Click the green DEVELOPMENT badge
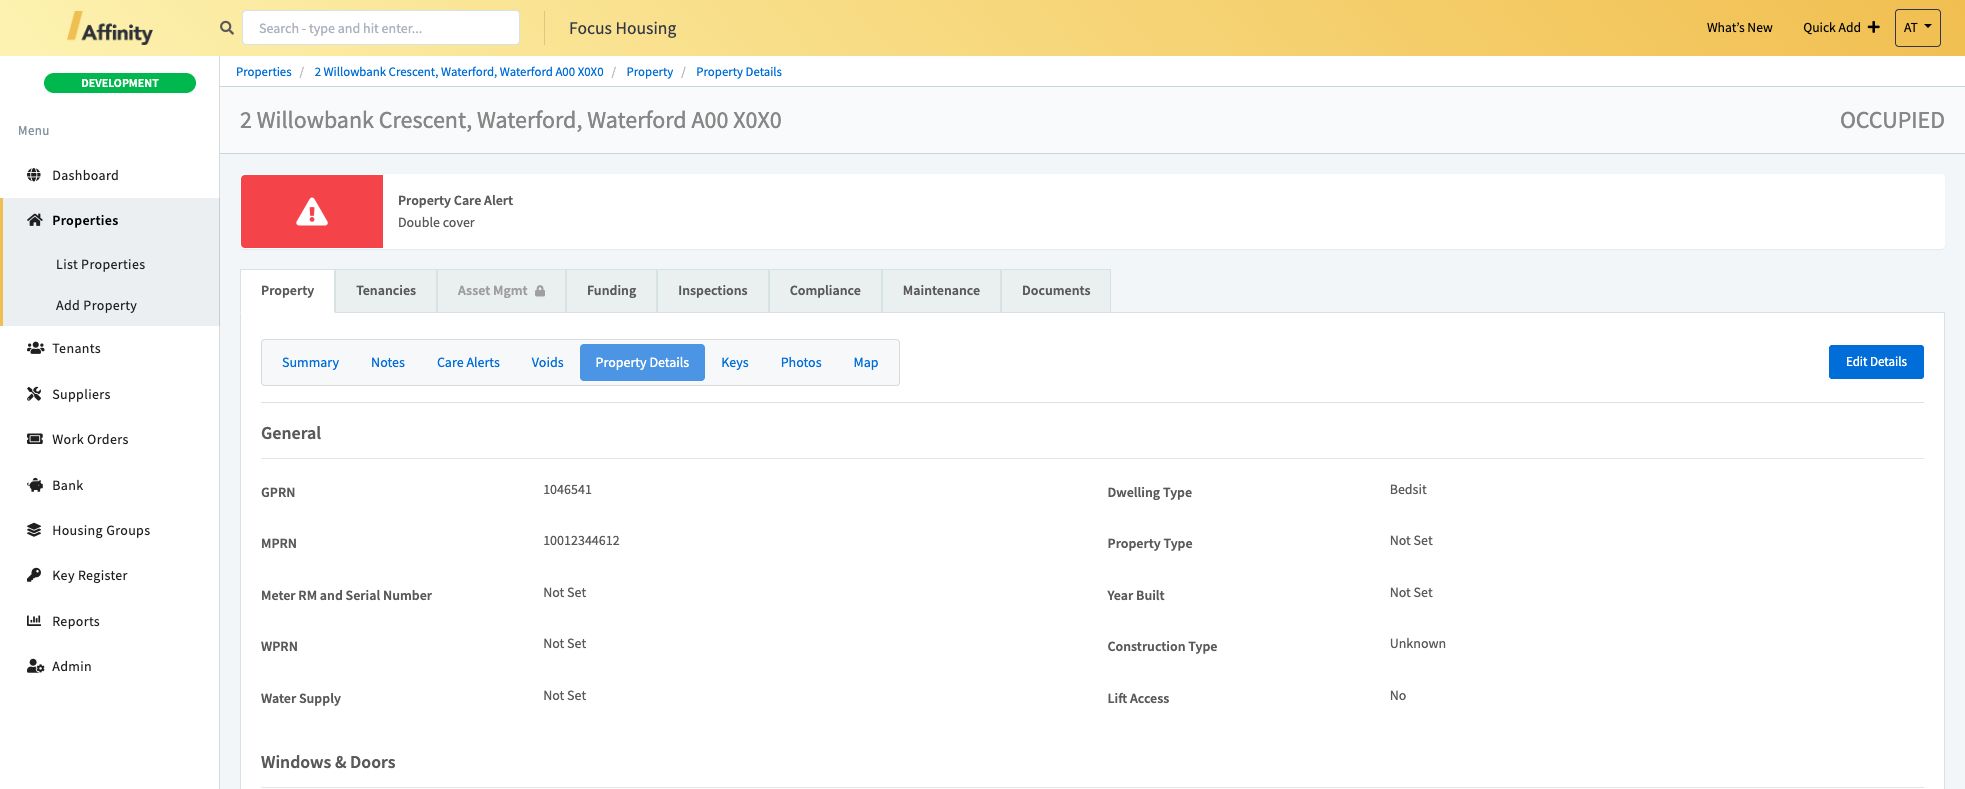This screenshot has height=789, width=1965. point(120,83)
